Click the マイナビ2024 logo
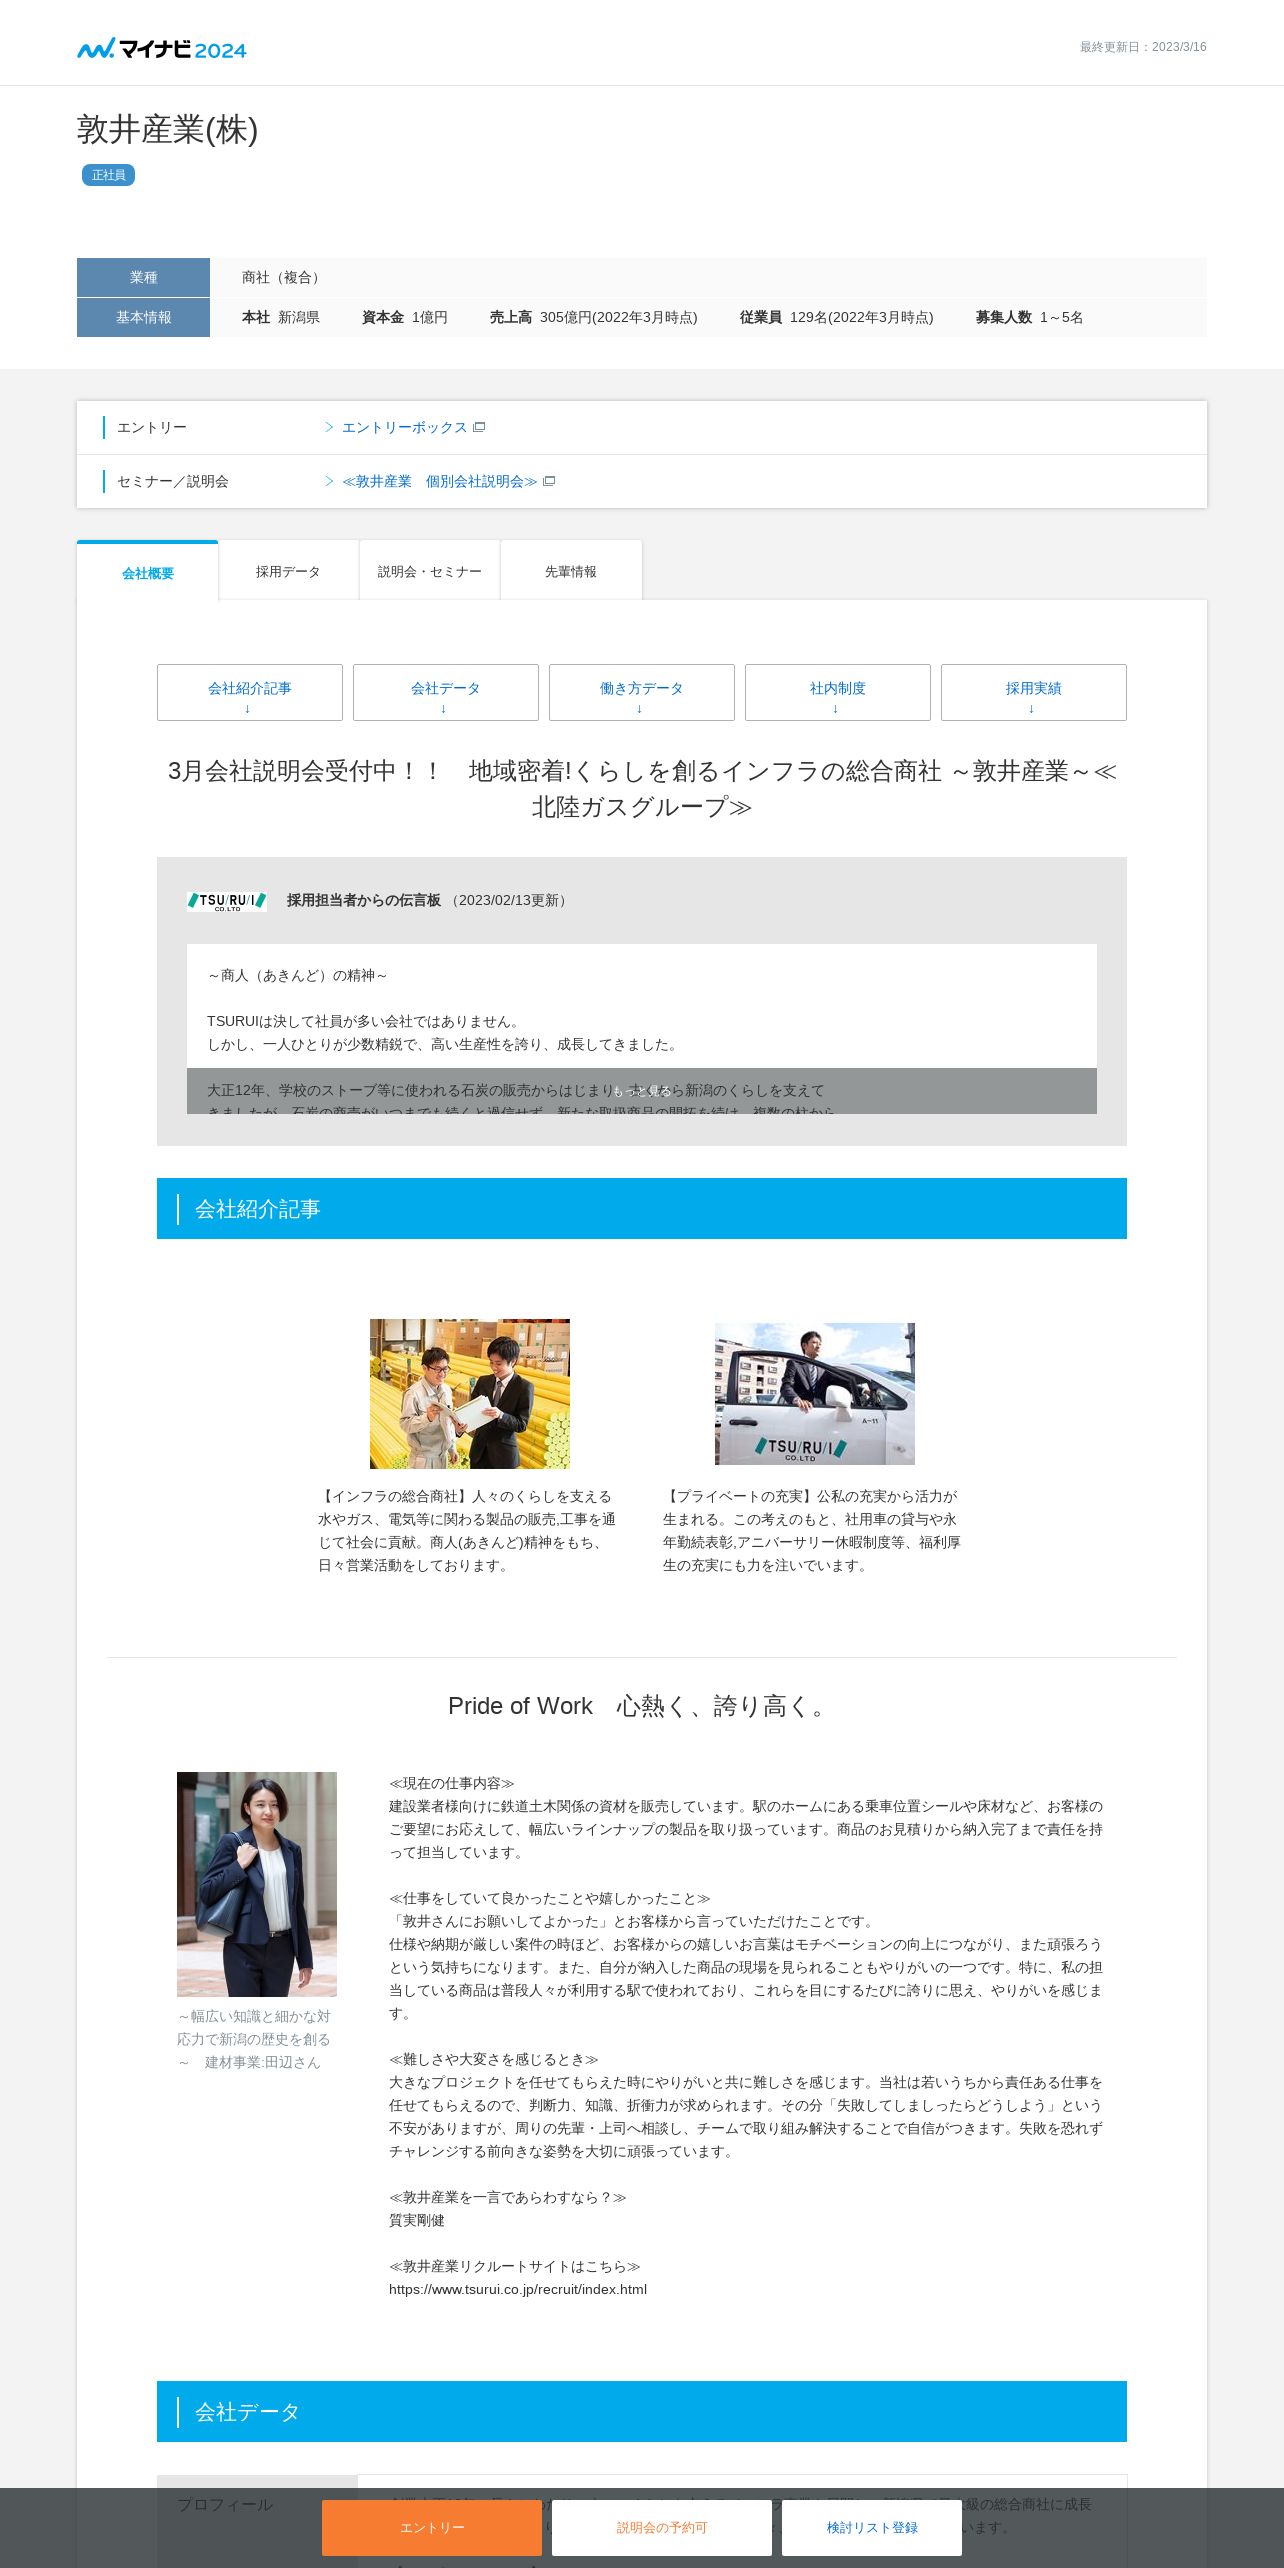Image resolution: width=1284 pixels, height=2568 pixels. [x=162, y=49]
